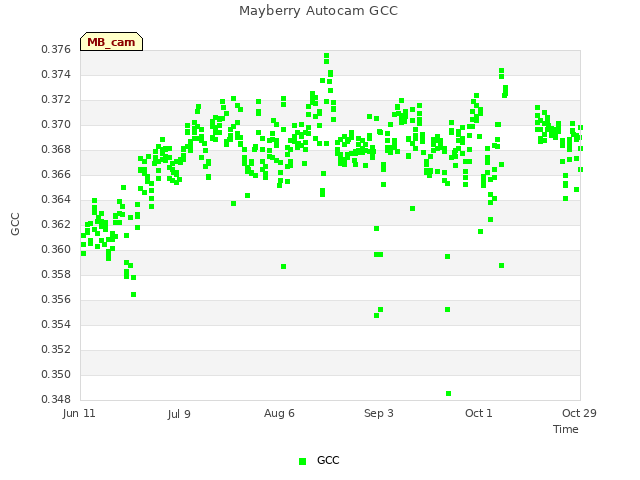
Task: Click the Jul 9 x-axis label
Action: pyautogui.click(x=179, y=414)
